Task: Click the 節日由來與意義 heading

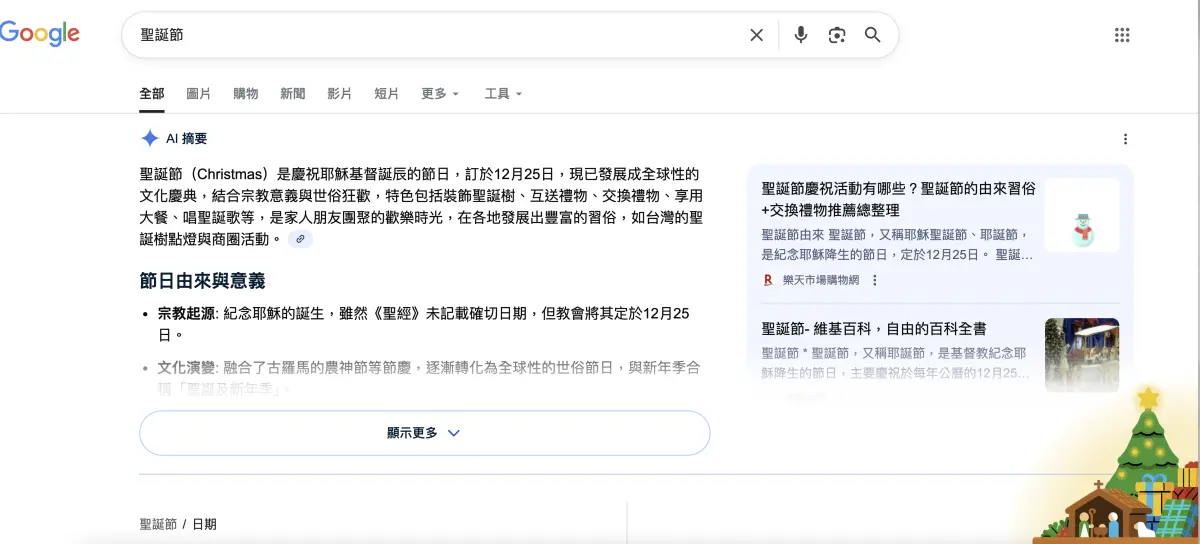Action: tap(202, 281)
